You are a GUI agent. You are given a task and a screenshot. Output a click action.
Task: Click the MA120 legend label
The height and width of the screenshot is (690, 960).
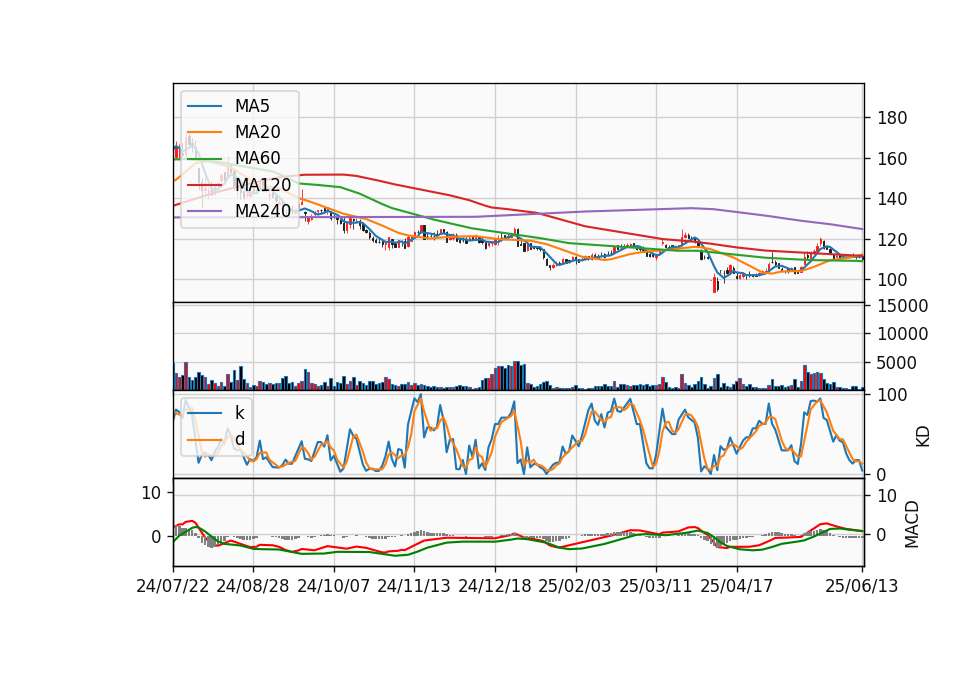pos(263,184)
